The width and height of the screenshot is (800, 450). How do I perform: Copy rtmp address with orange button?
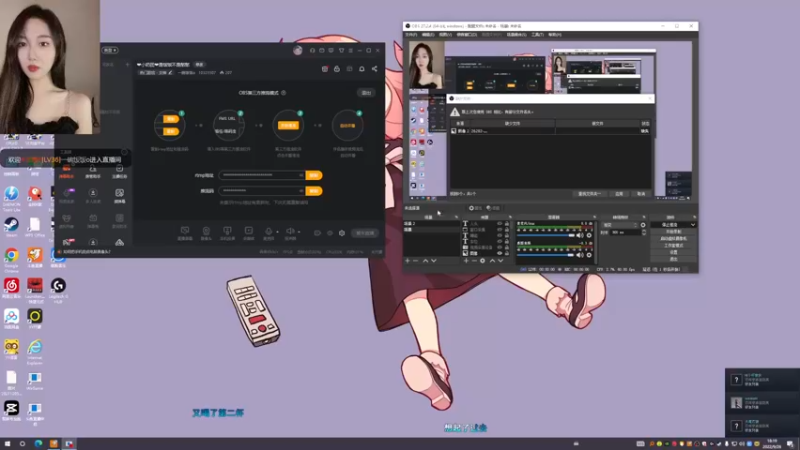pyautogui.click(x=314, y=175)
